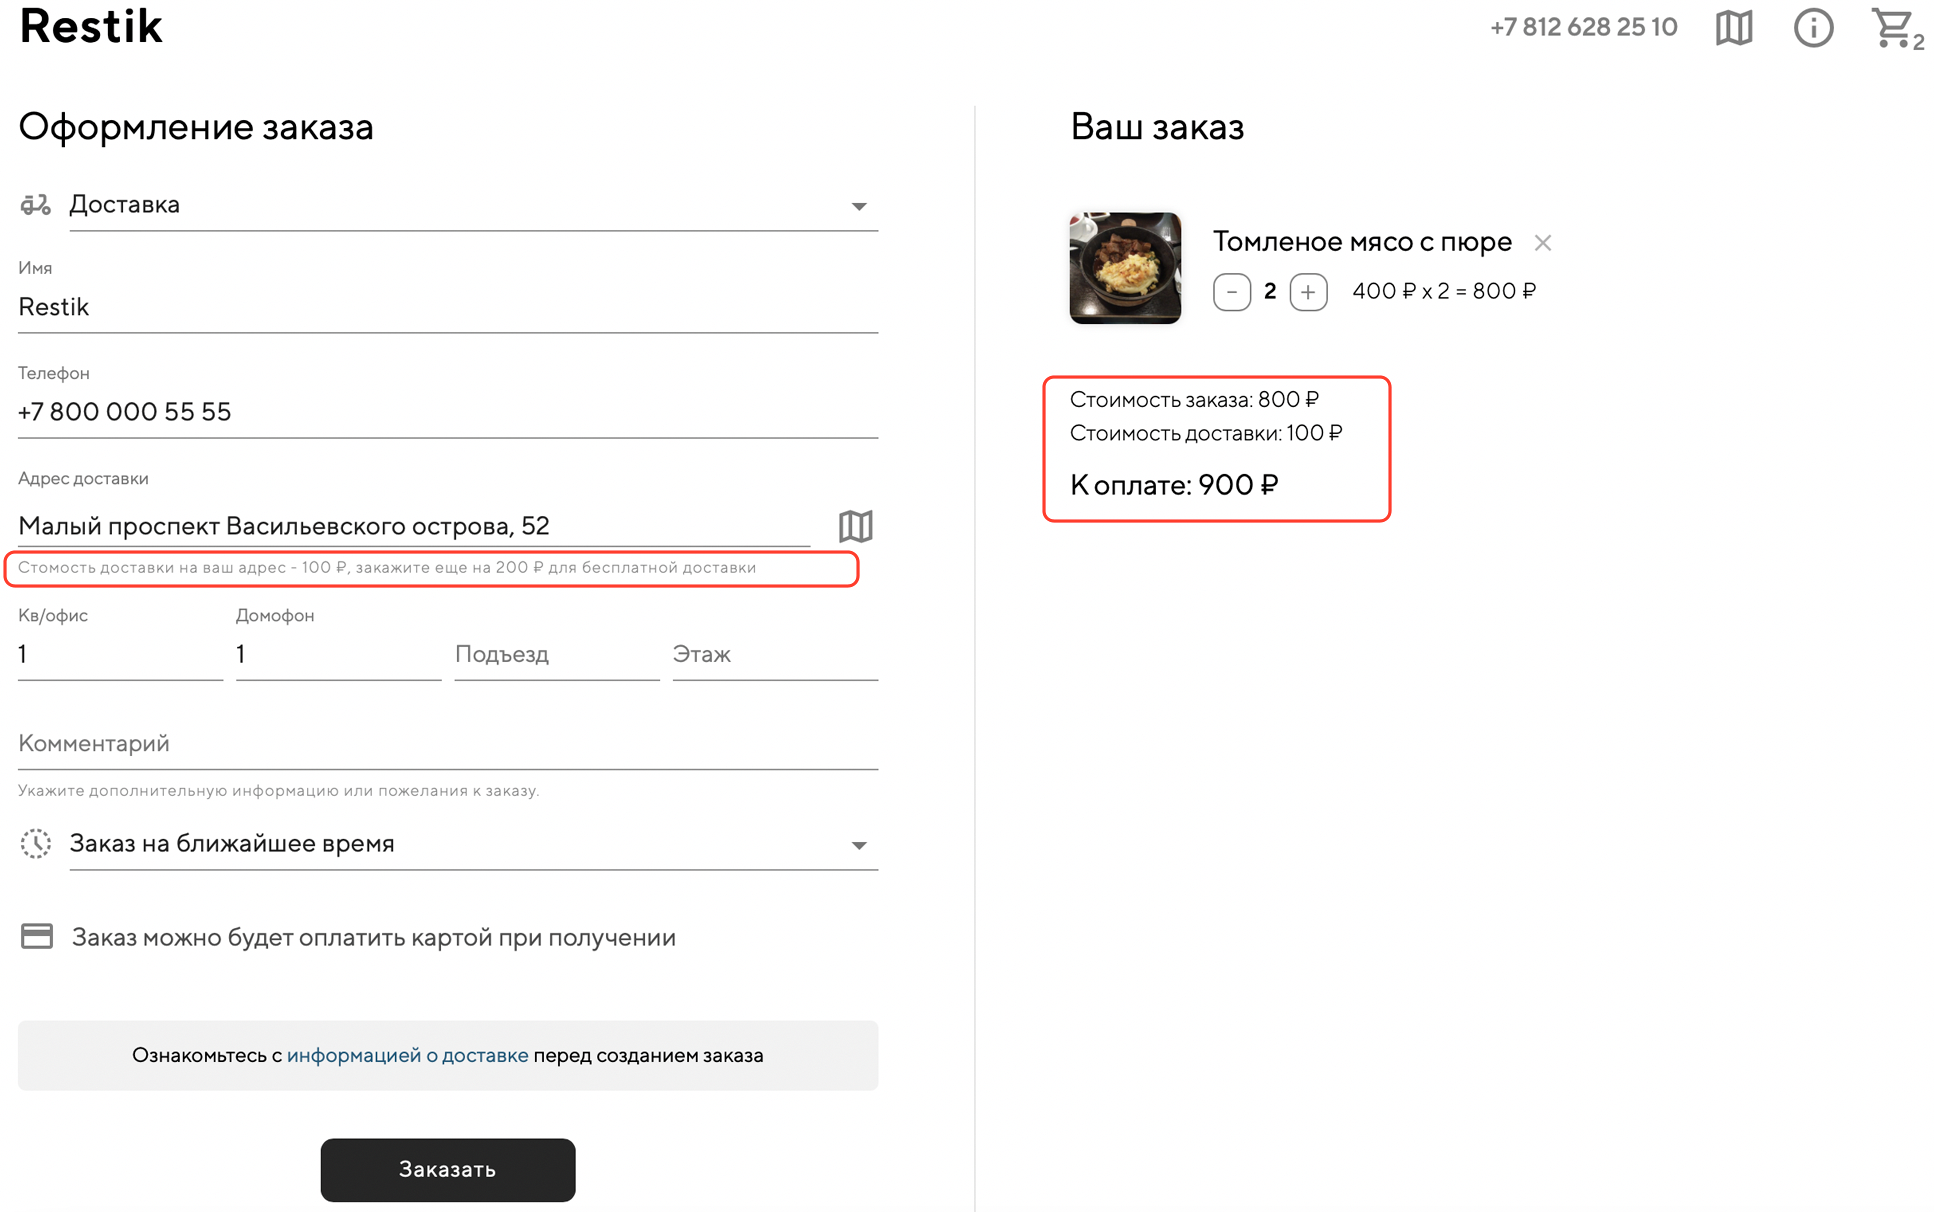Click the delivery scooter icon
This screenshot has height=1212, width=1934.
36,205
